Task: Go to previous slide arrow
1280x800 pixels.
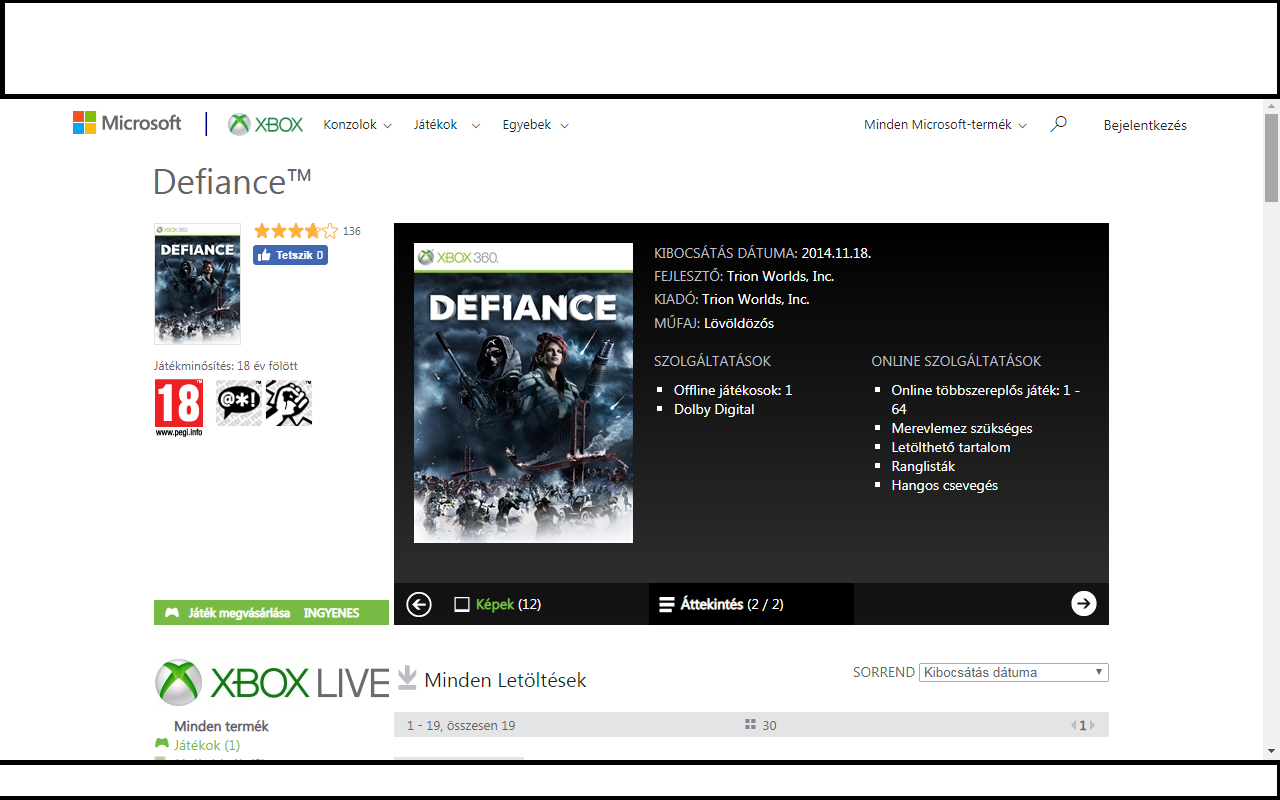Action: coord(419,604)
